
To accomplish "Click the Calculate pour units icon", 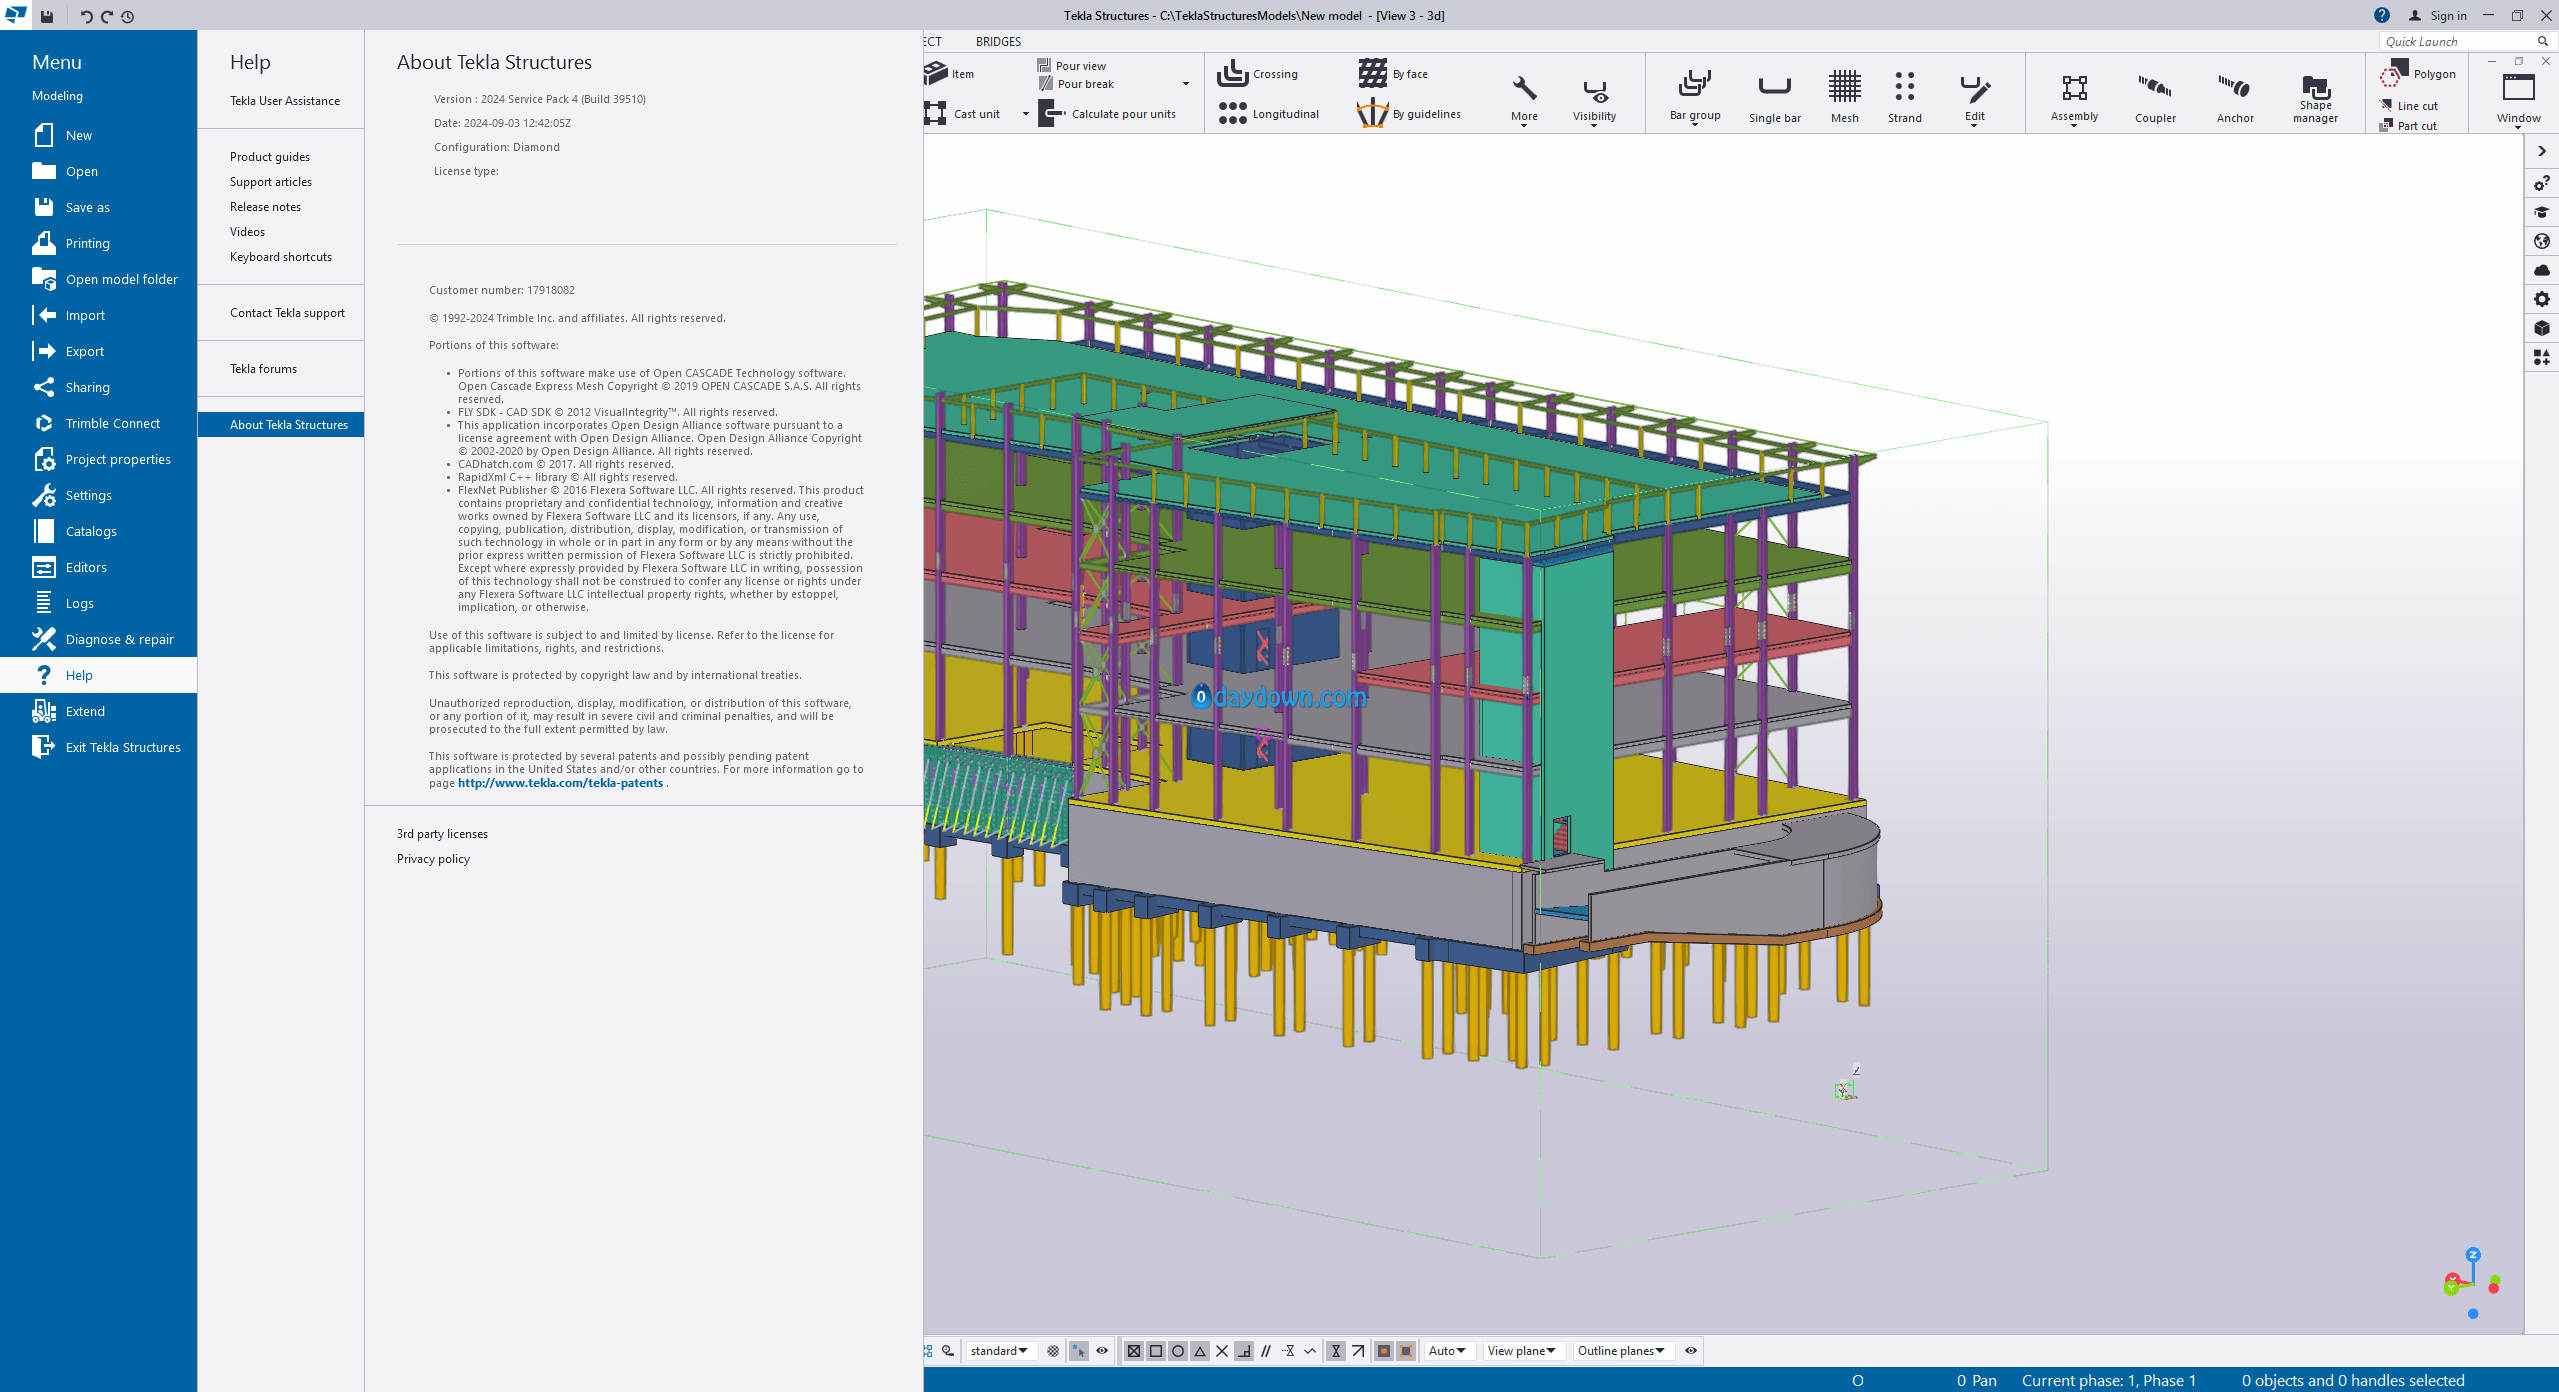I will pos(1051,114).
